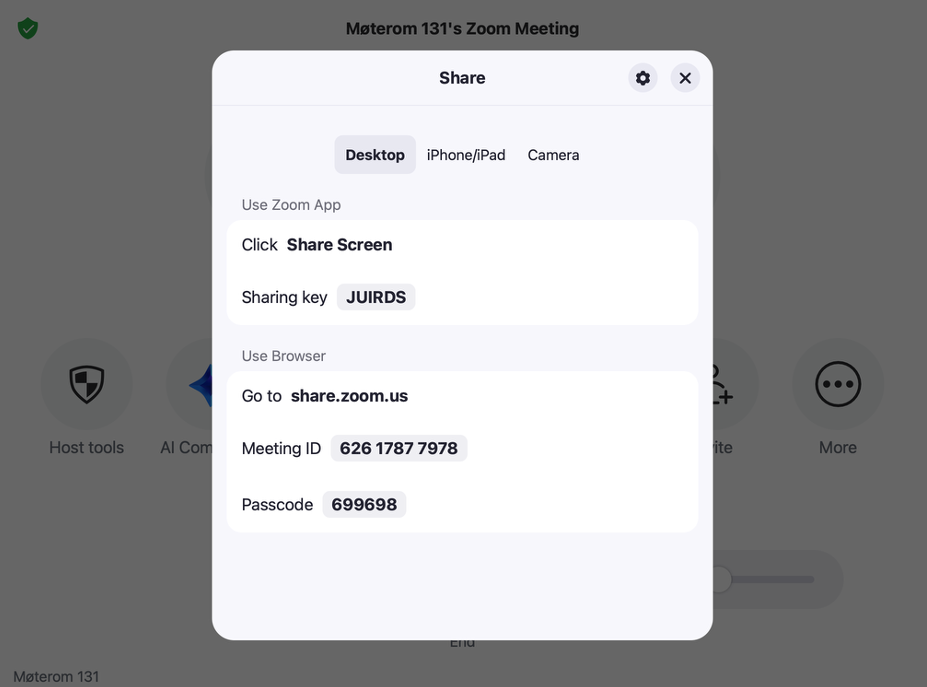
Task: Click the Use Browser heading
Action: [x=283, y=356]
